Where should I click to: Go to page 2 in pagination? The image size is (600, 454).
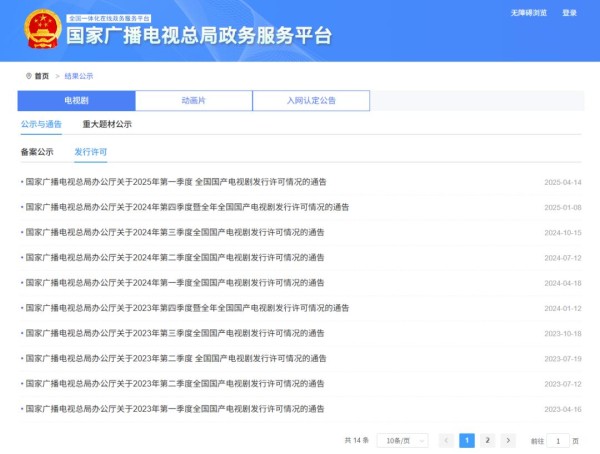[x=488, y=441]
